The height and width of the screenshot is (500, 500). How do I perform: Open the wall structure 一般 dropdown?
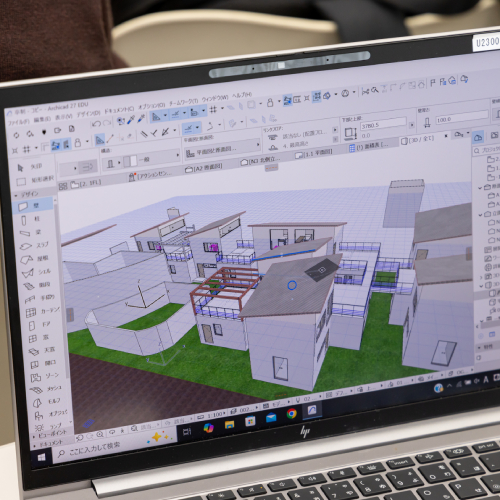(x=152, y=159)
